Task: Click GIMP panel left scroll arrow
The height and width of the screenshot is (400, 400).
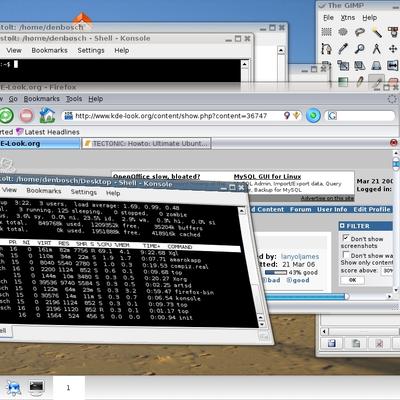Action: [324, 331]
